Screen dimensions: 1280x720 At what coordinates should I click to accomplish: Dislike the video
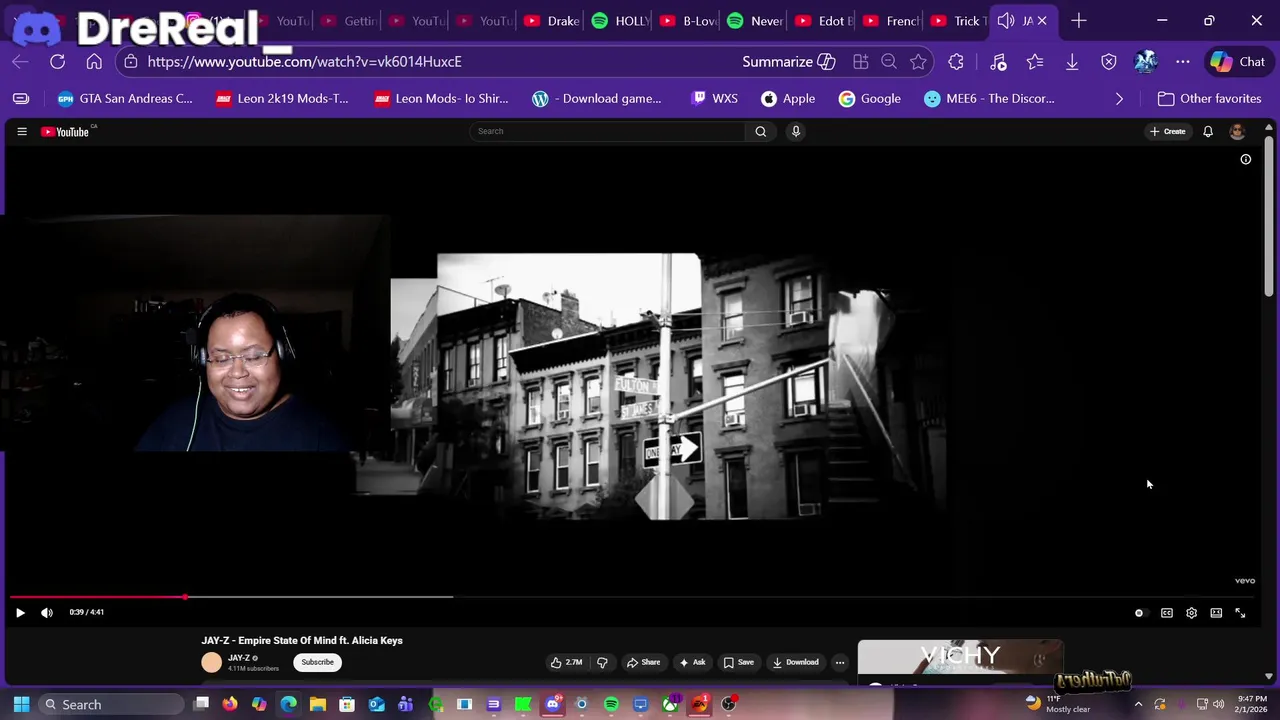point(602,662)
